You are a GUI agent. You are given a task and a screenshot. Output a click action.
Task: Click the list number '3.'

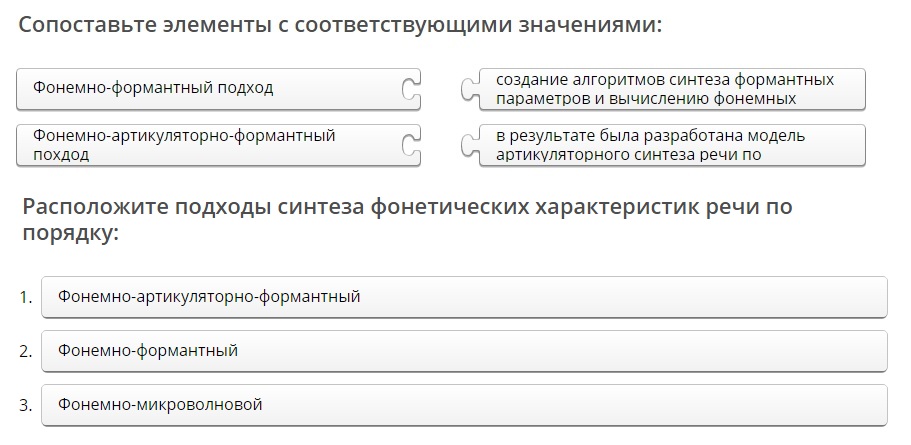26,405
